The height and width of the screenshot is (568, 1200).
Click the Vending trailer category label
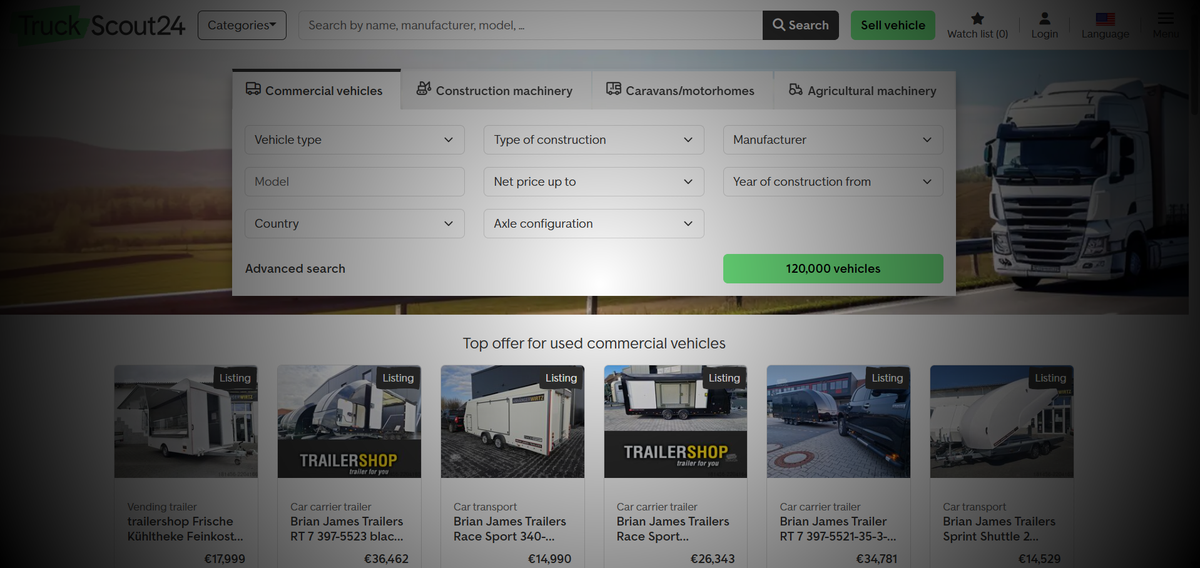[162, 507]
